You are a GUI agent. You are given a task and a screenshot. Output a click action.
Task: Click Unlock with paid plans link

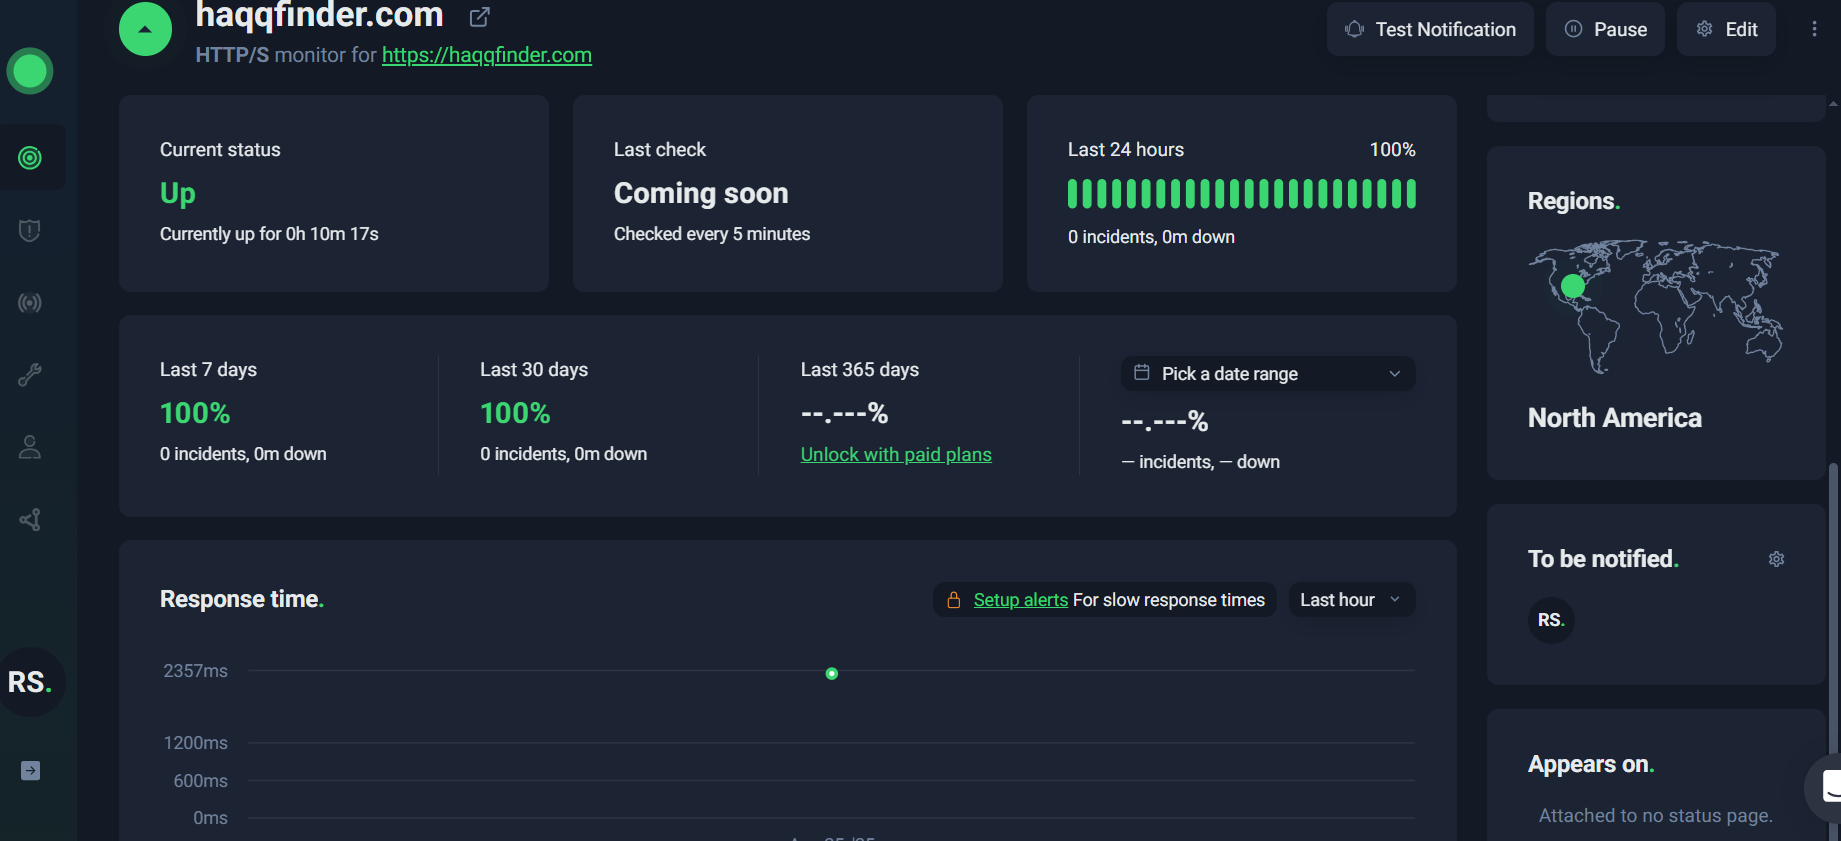point(896,454)
